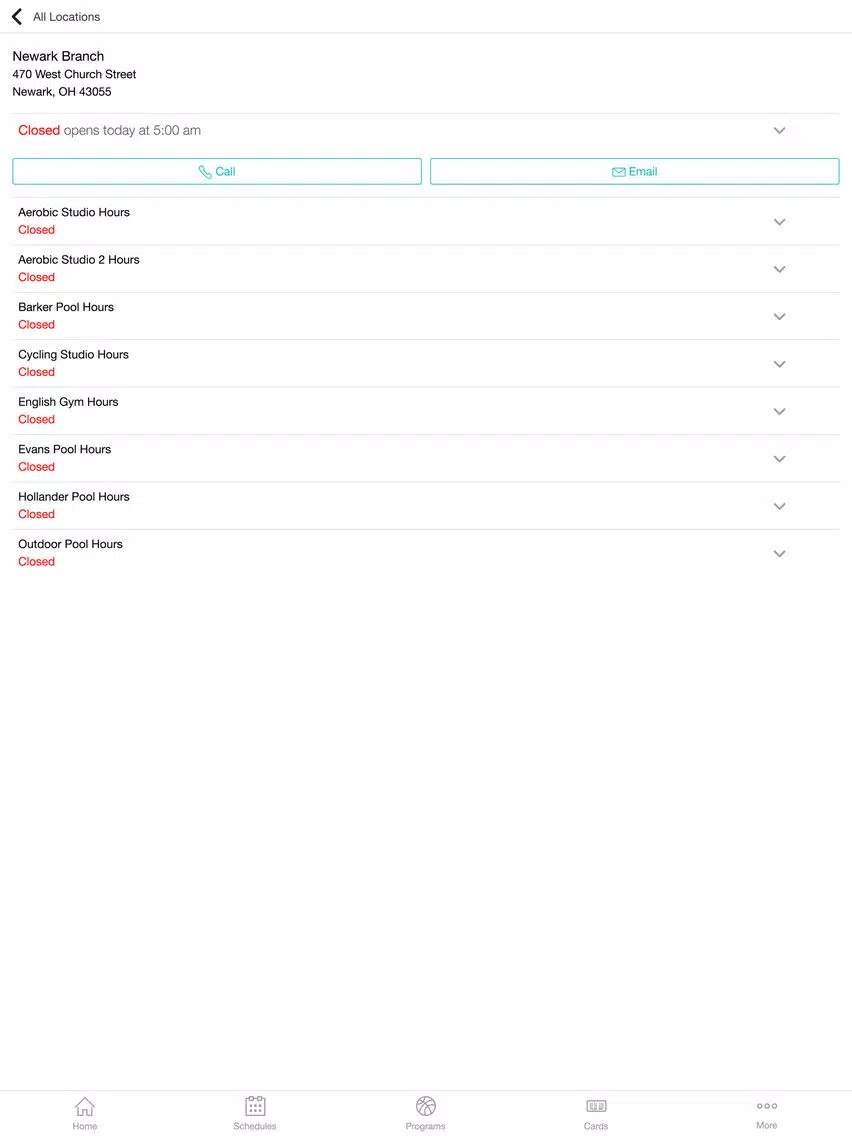Select the 'Outdoor Pool Hours' label
Screen dimensions: 852x1136
pos(70,544)
